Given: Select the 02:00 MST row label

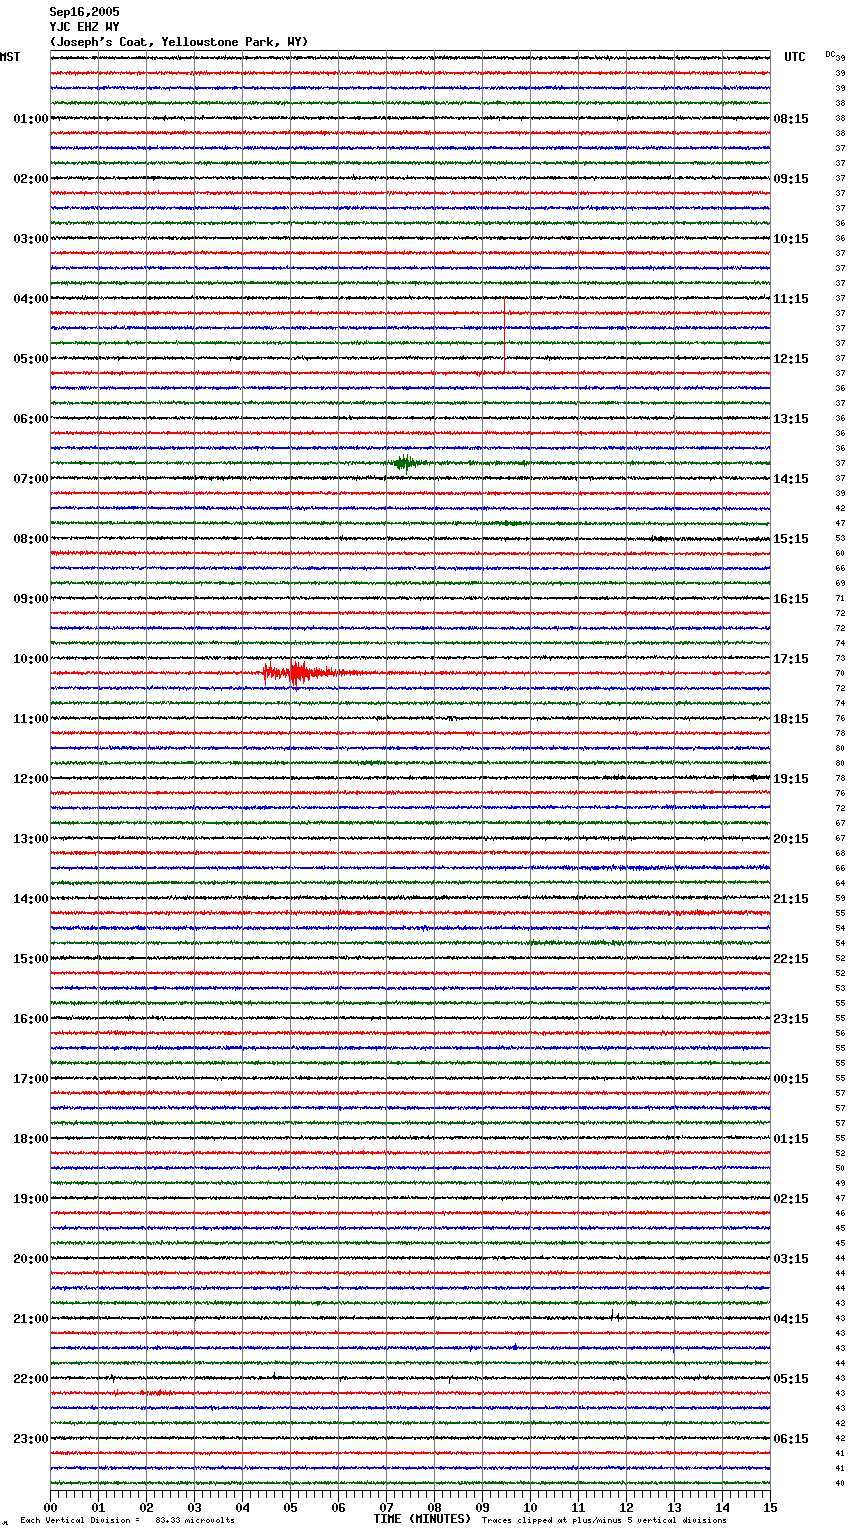Looking at the screenshot, I should [31, 179].
